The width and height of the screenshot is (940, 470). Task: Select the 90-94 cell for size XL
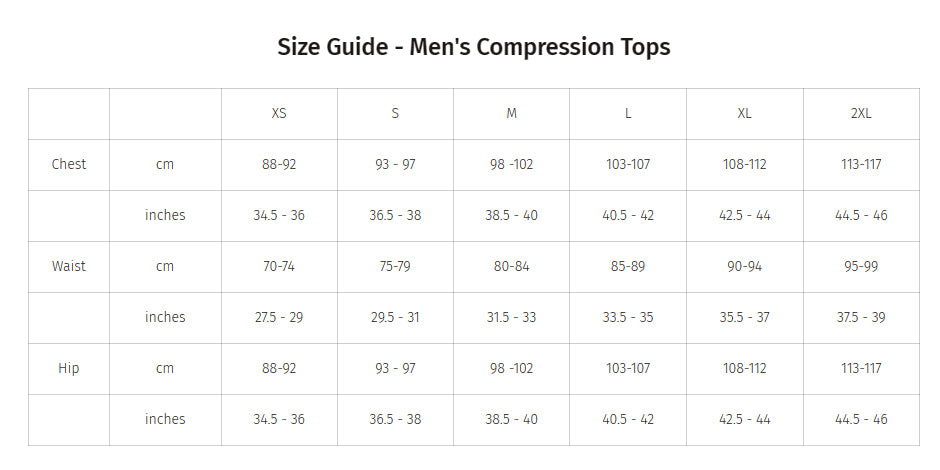coord(744,266)
